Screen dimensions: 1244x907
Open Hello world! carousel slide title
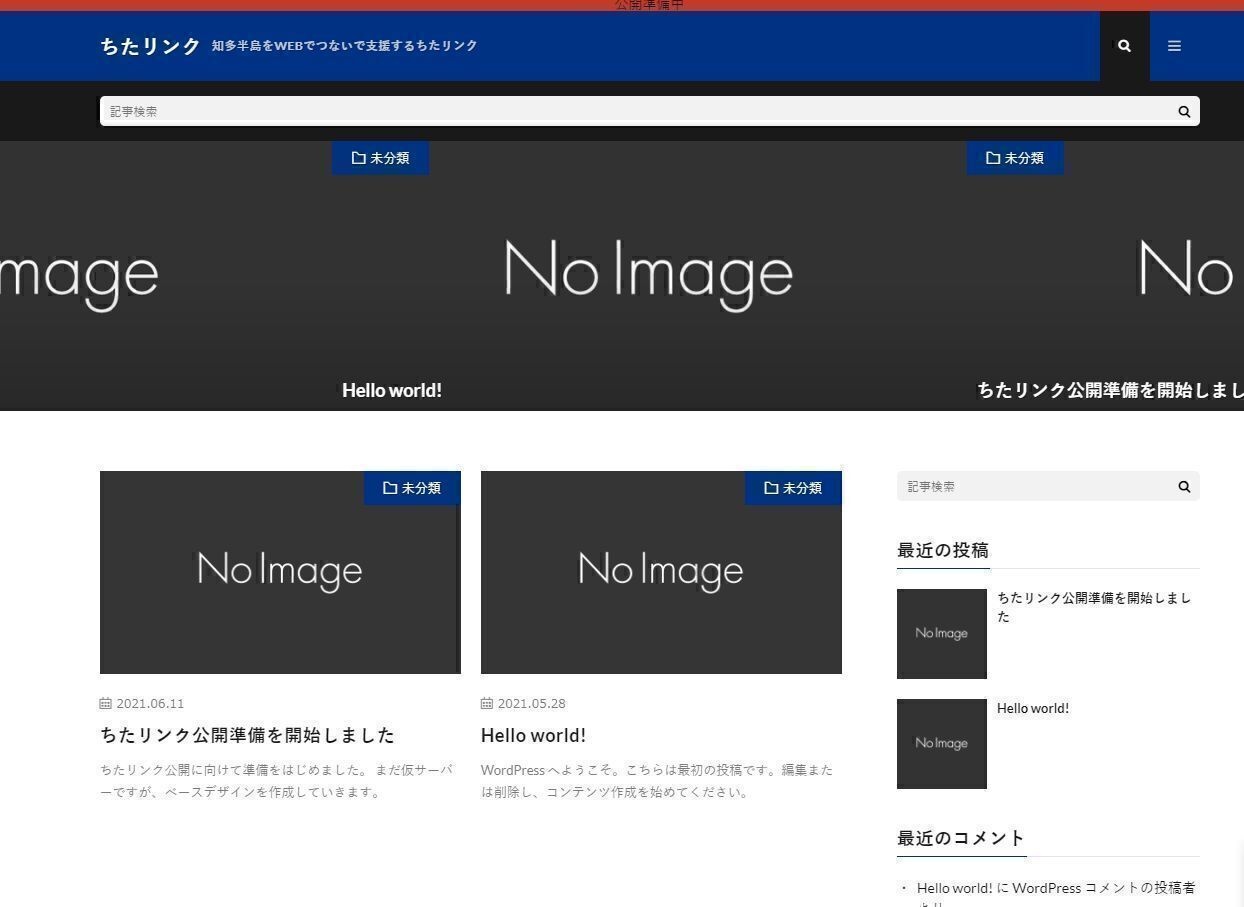(392, 390)
